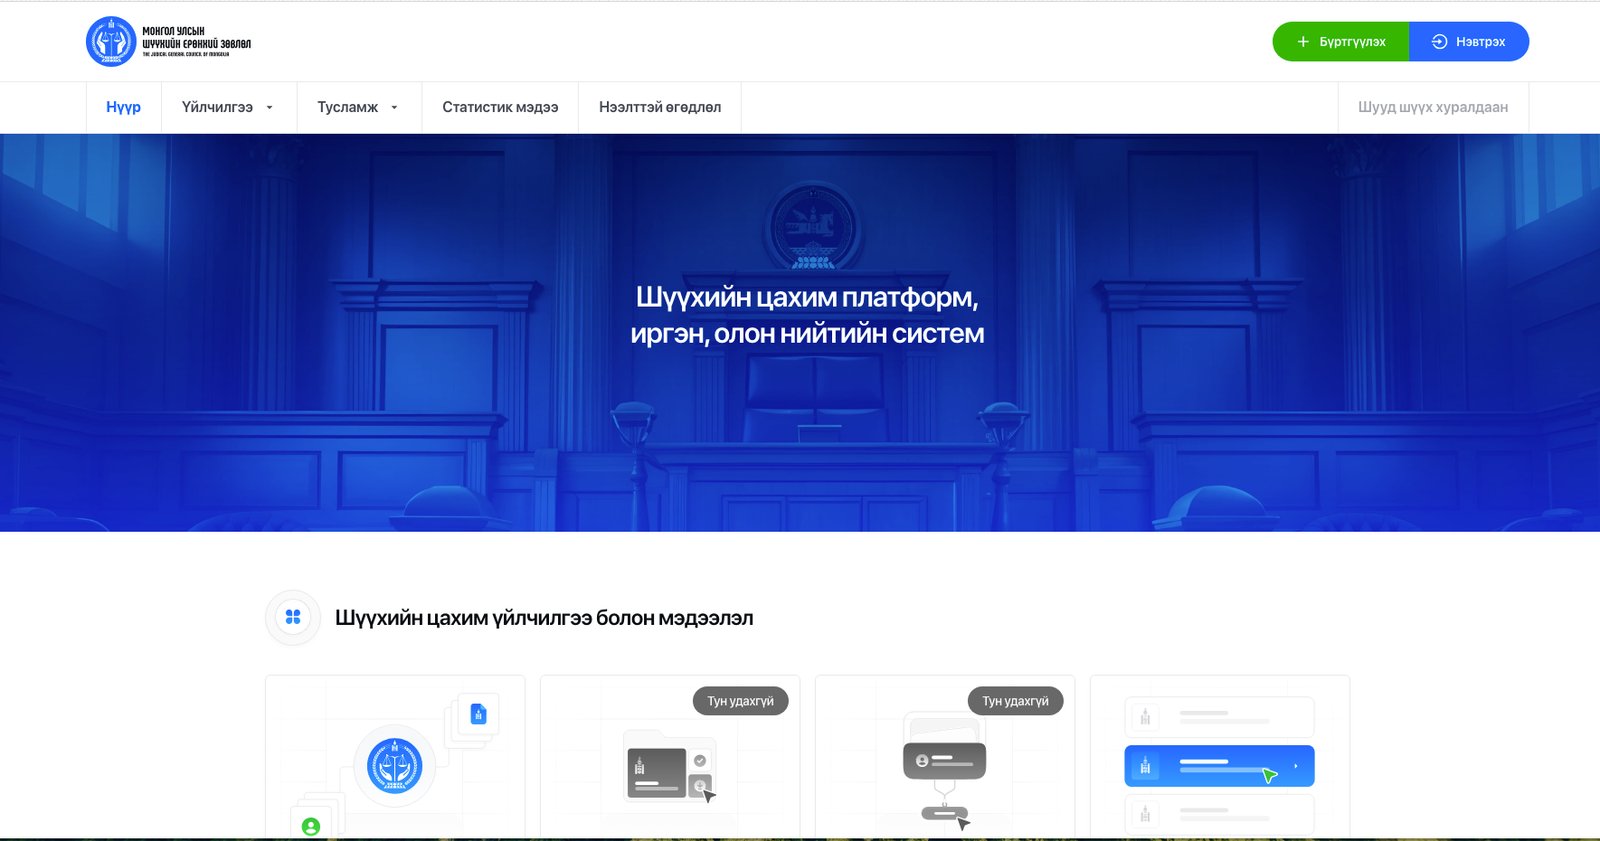Go to the Нүүр home tab
1600x841 pixels.
click(124, 107)
